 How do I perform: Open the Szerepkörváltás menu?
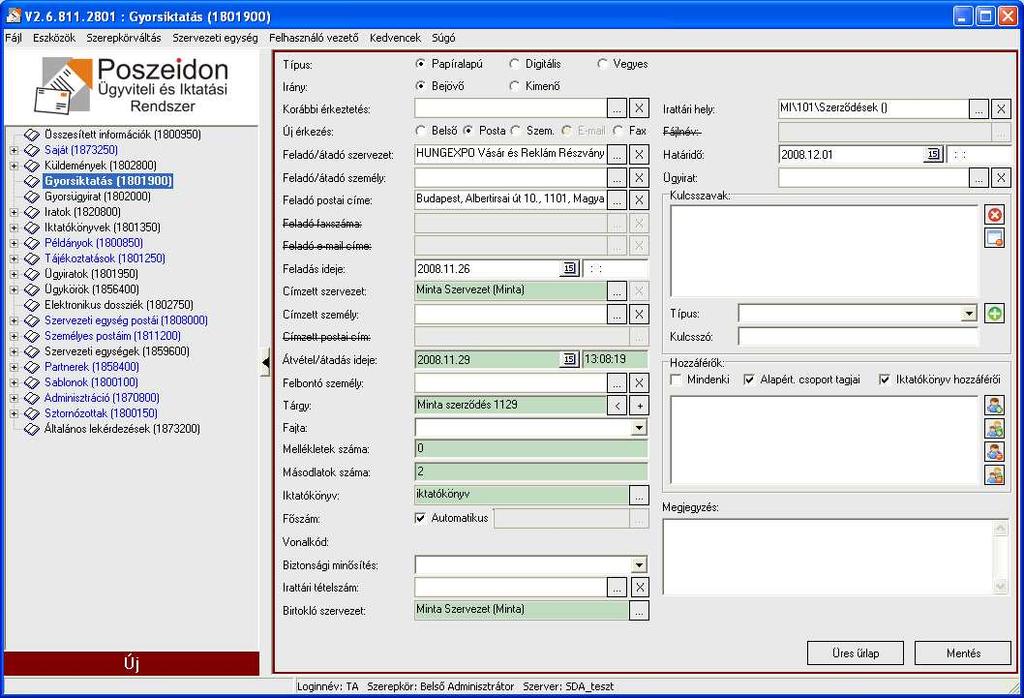[123, 38]
